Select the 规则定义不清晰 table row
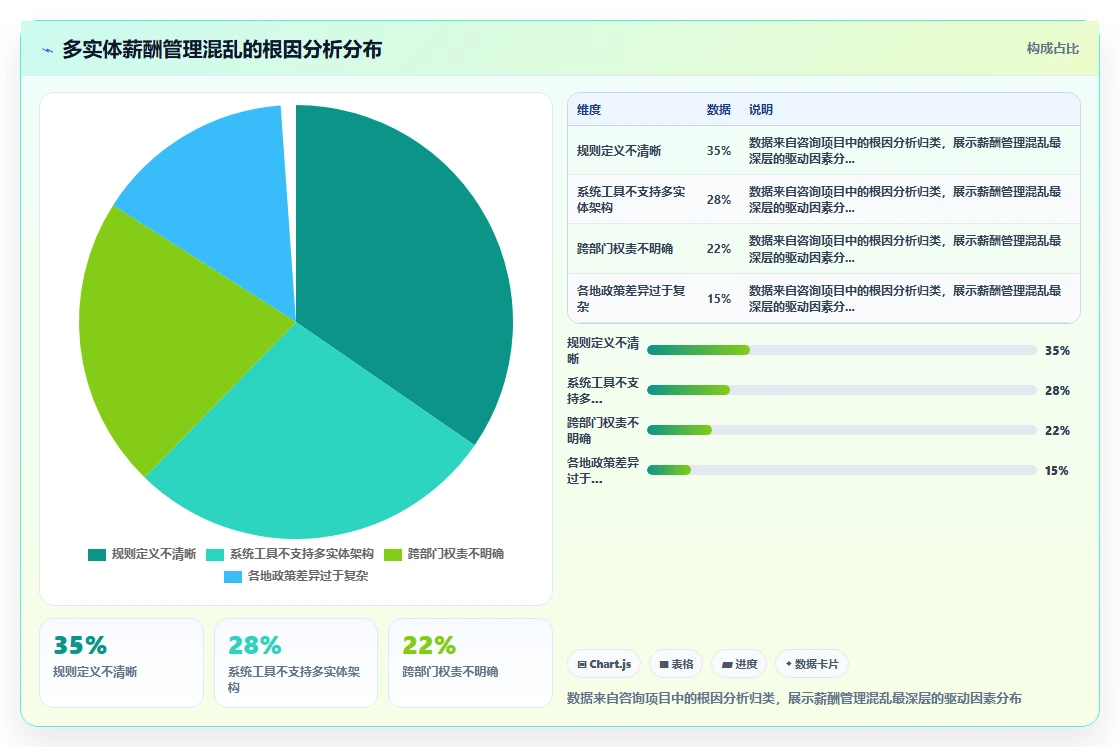The width and height of the screenshot is (1120, 747). (824, 151)
